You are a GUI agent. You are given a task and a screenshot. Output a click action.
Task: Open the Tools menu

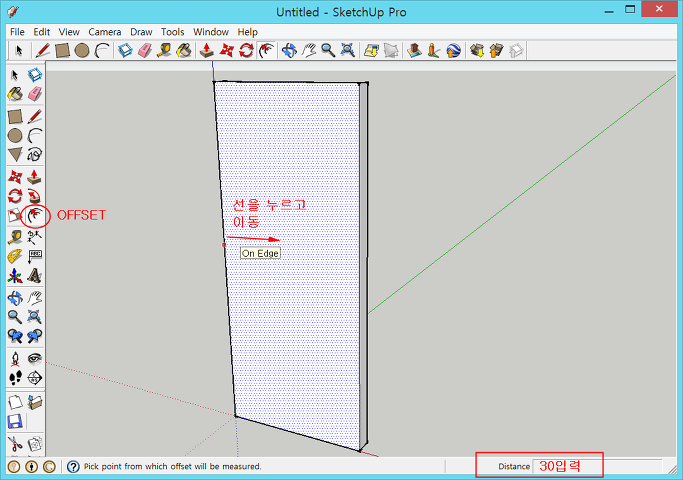(172, 32)
